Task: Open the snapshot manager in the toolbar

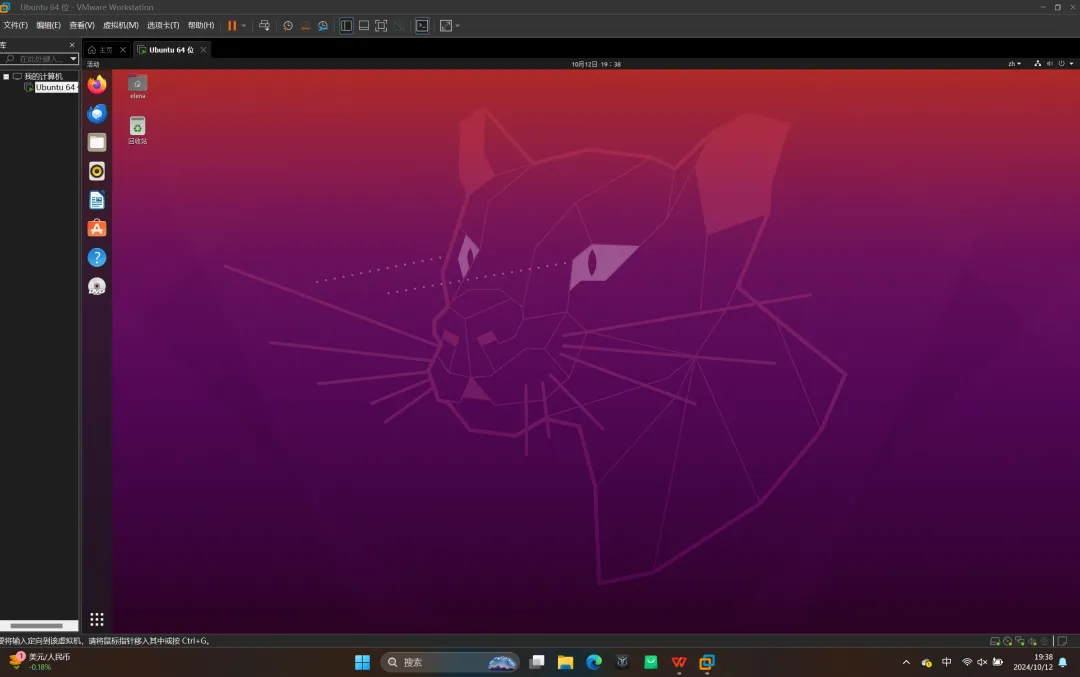Action: (x=322, y=25)
